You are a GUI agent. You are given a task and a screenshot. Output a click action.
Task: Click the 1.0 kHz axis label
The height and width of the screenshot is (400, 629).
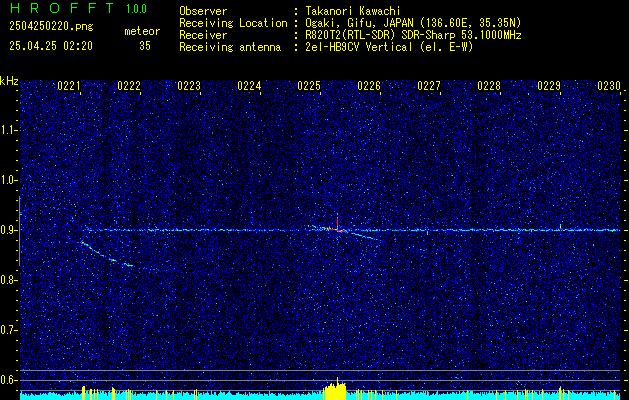click(x=9, y=181)
